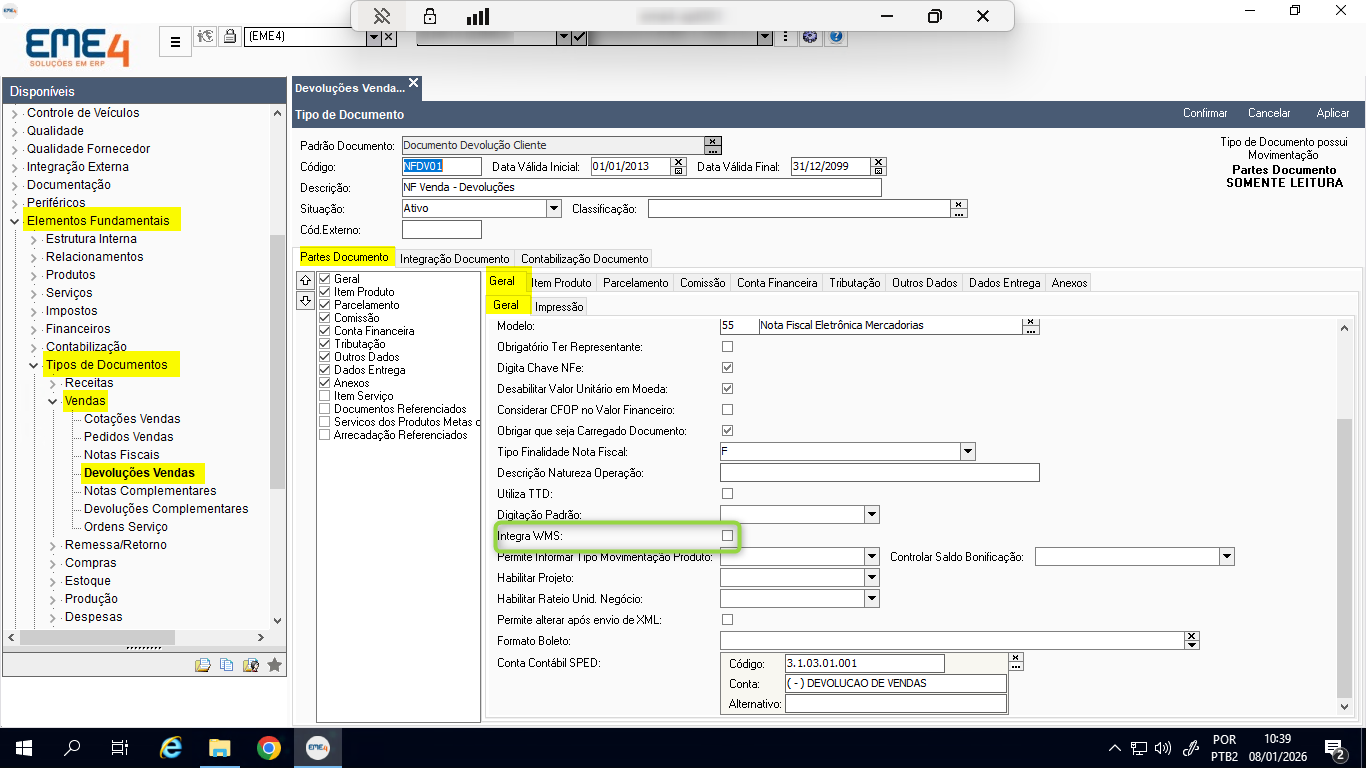Switch to Integração Documento tab
Image resolution: width=1366 pixels, height=768 pixels.
[455, 259]
